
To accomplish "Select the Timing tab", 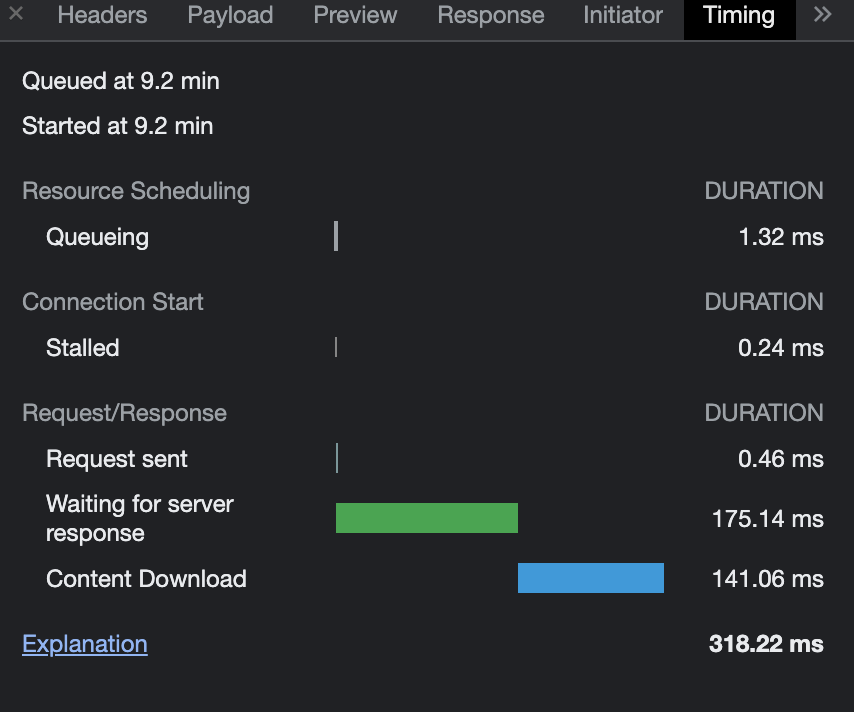I will click(739, 15).
